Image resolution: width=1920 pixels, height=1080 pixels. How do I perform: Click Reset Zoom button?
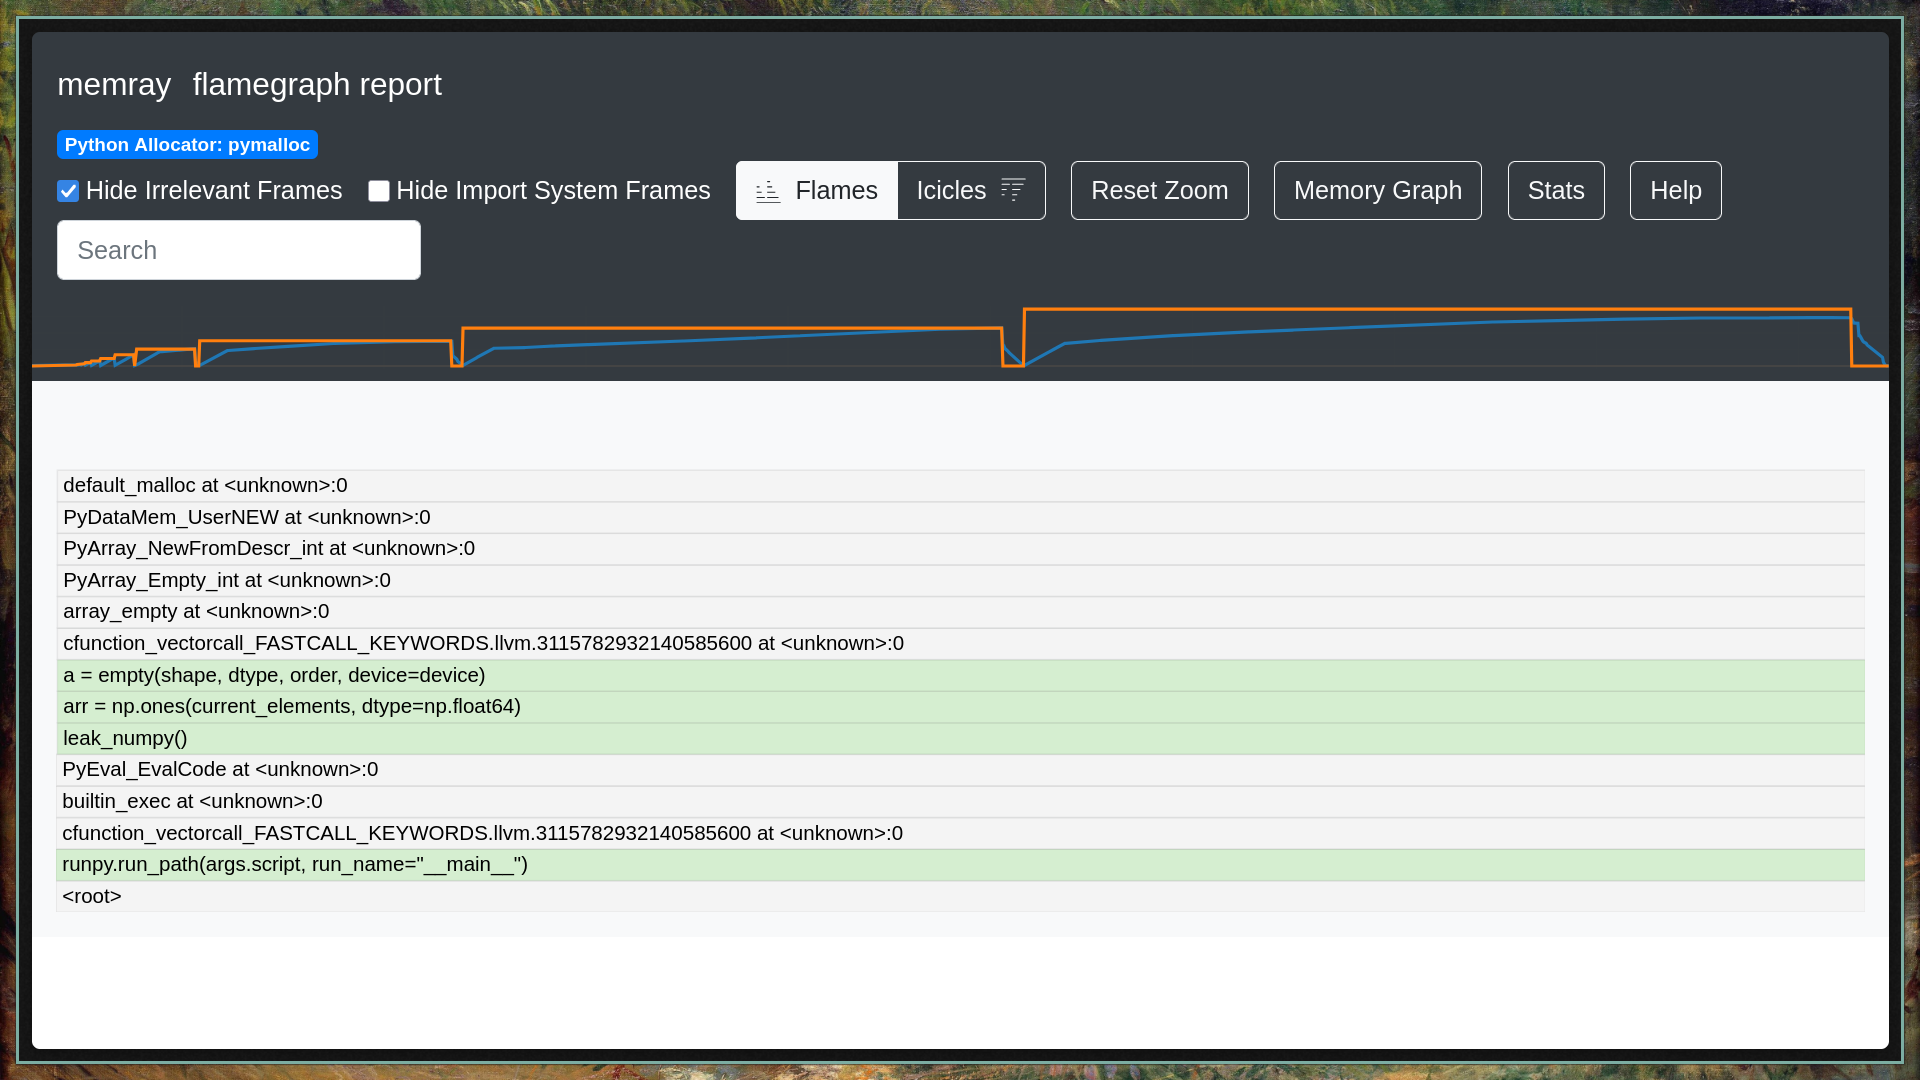coord(1160,190)
